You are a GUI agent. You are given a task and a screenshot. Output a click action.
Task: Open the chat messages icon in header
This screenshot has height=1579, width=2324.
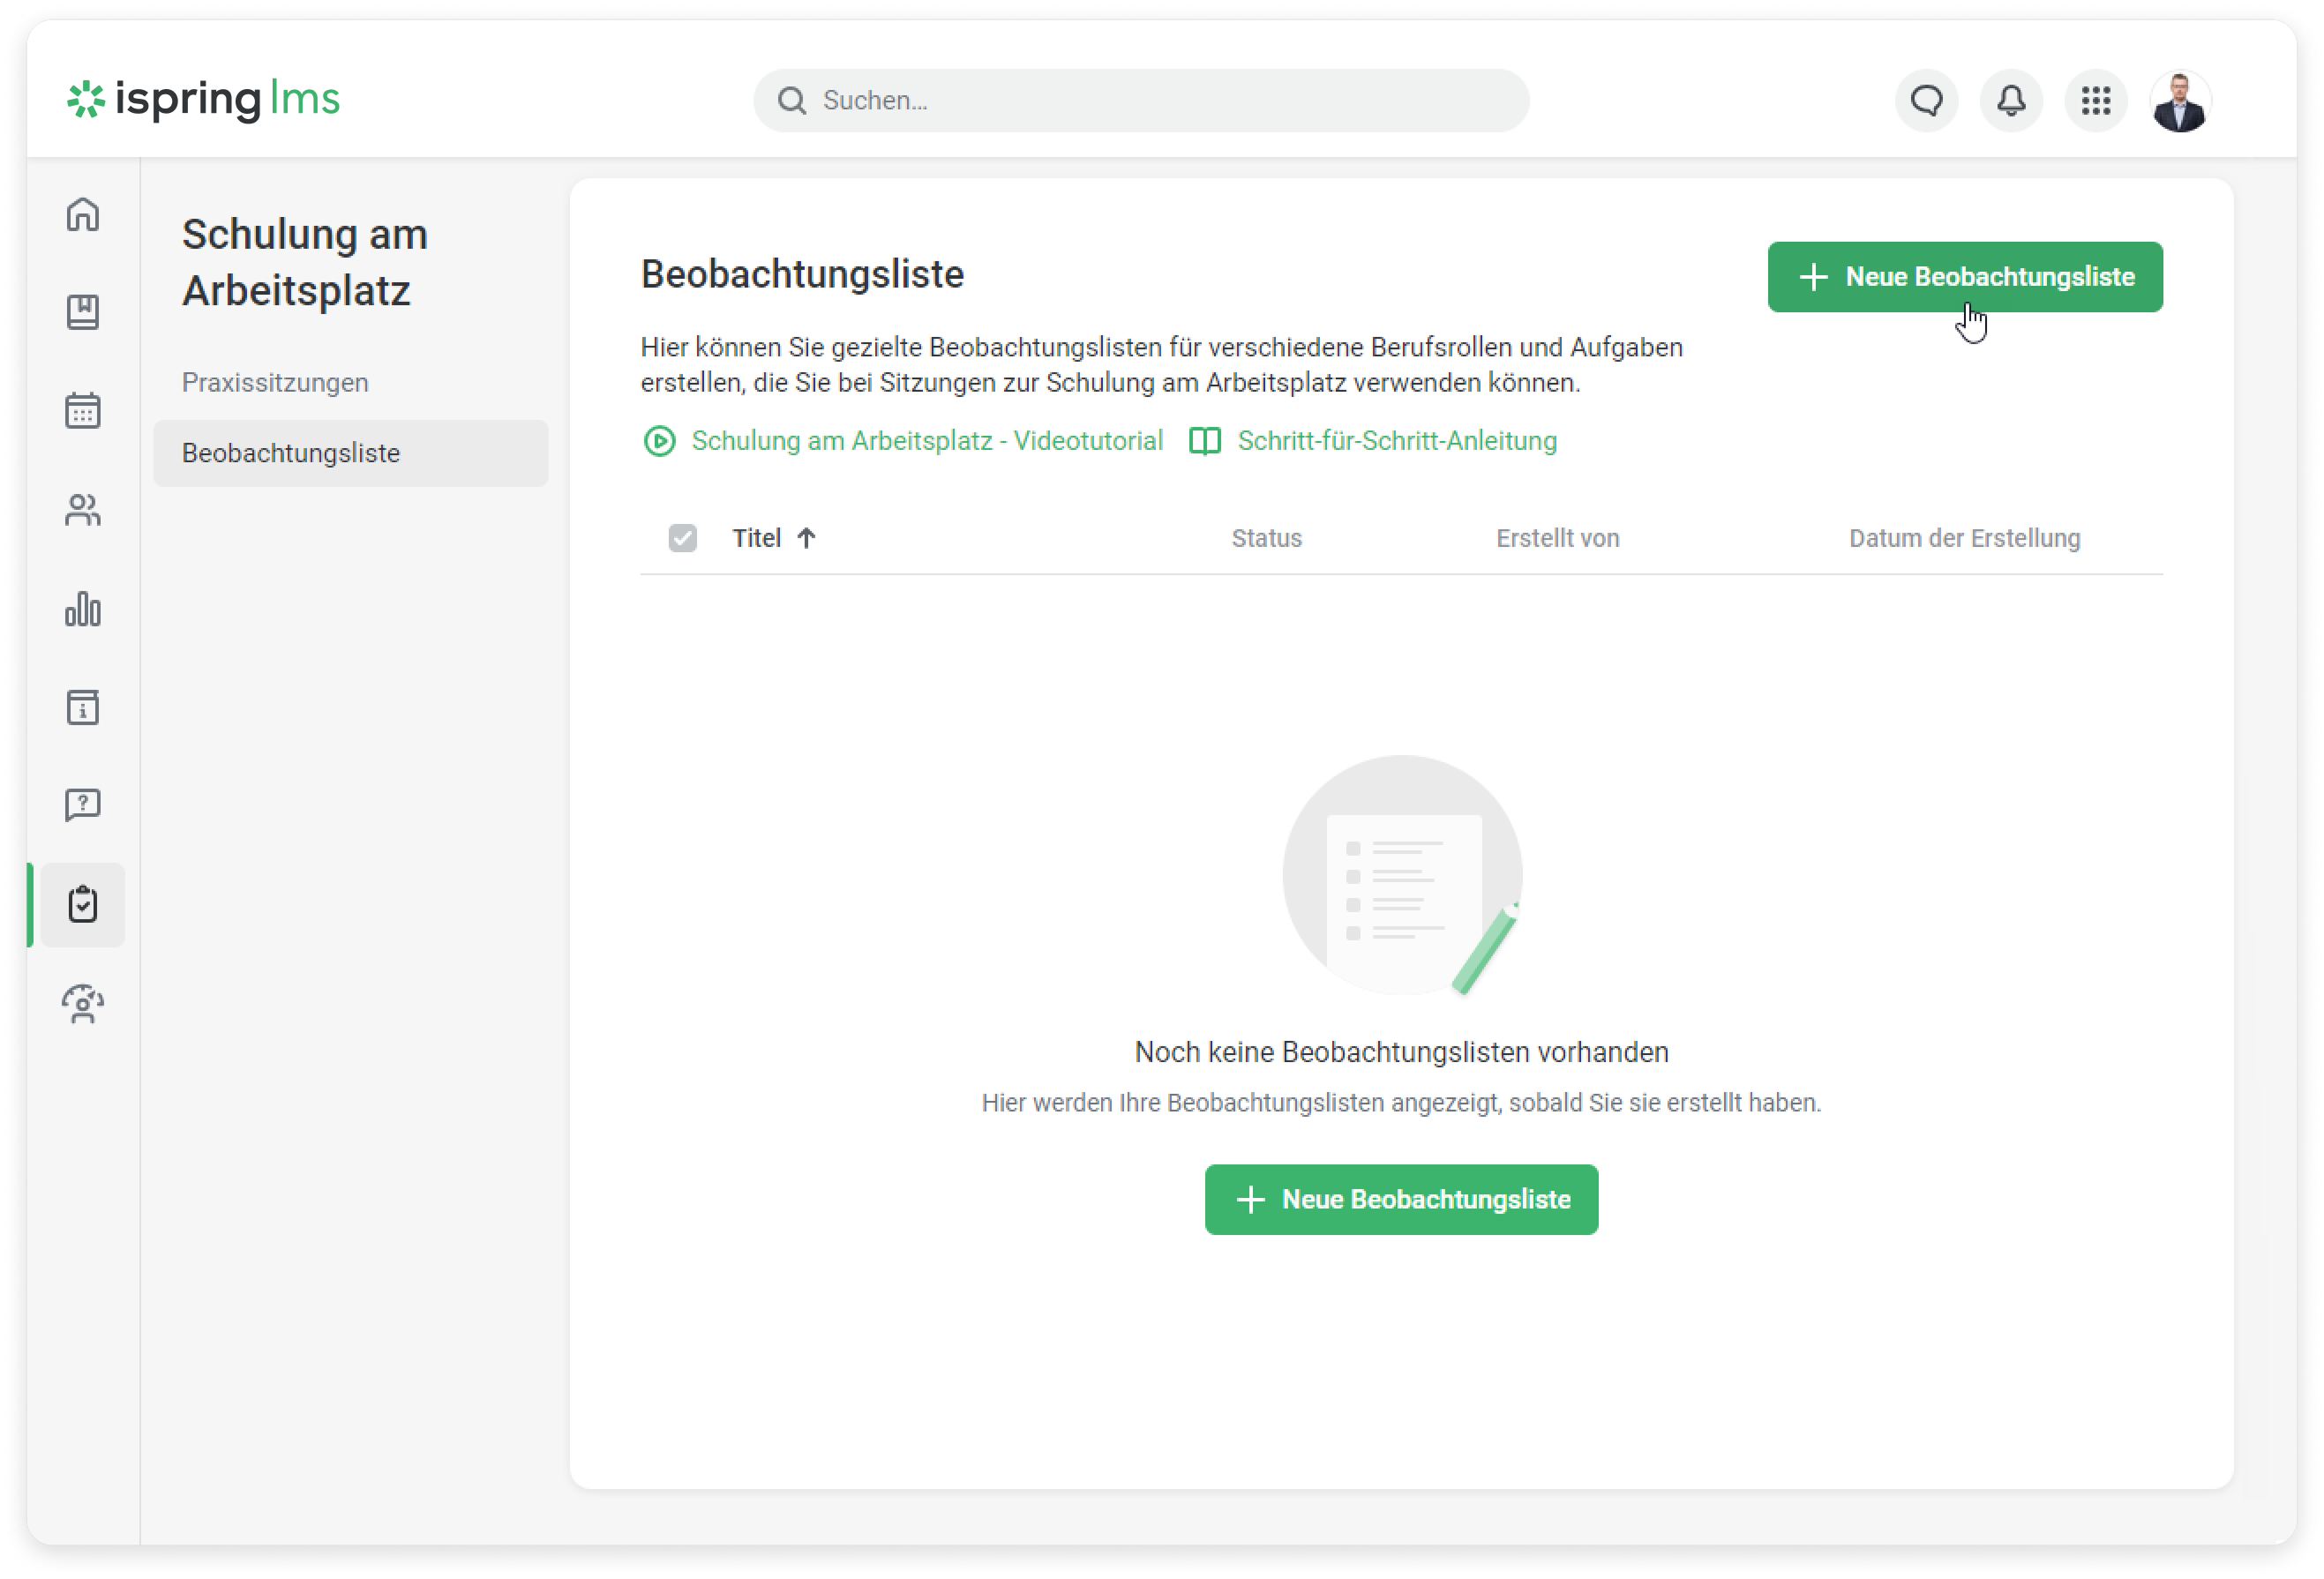1926,100
